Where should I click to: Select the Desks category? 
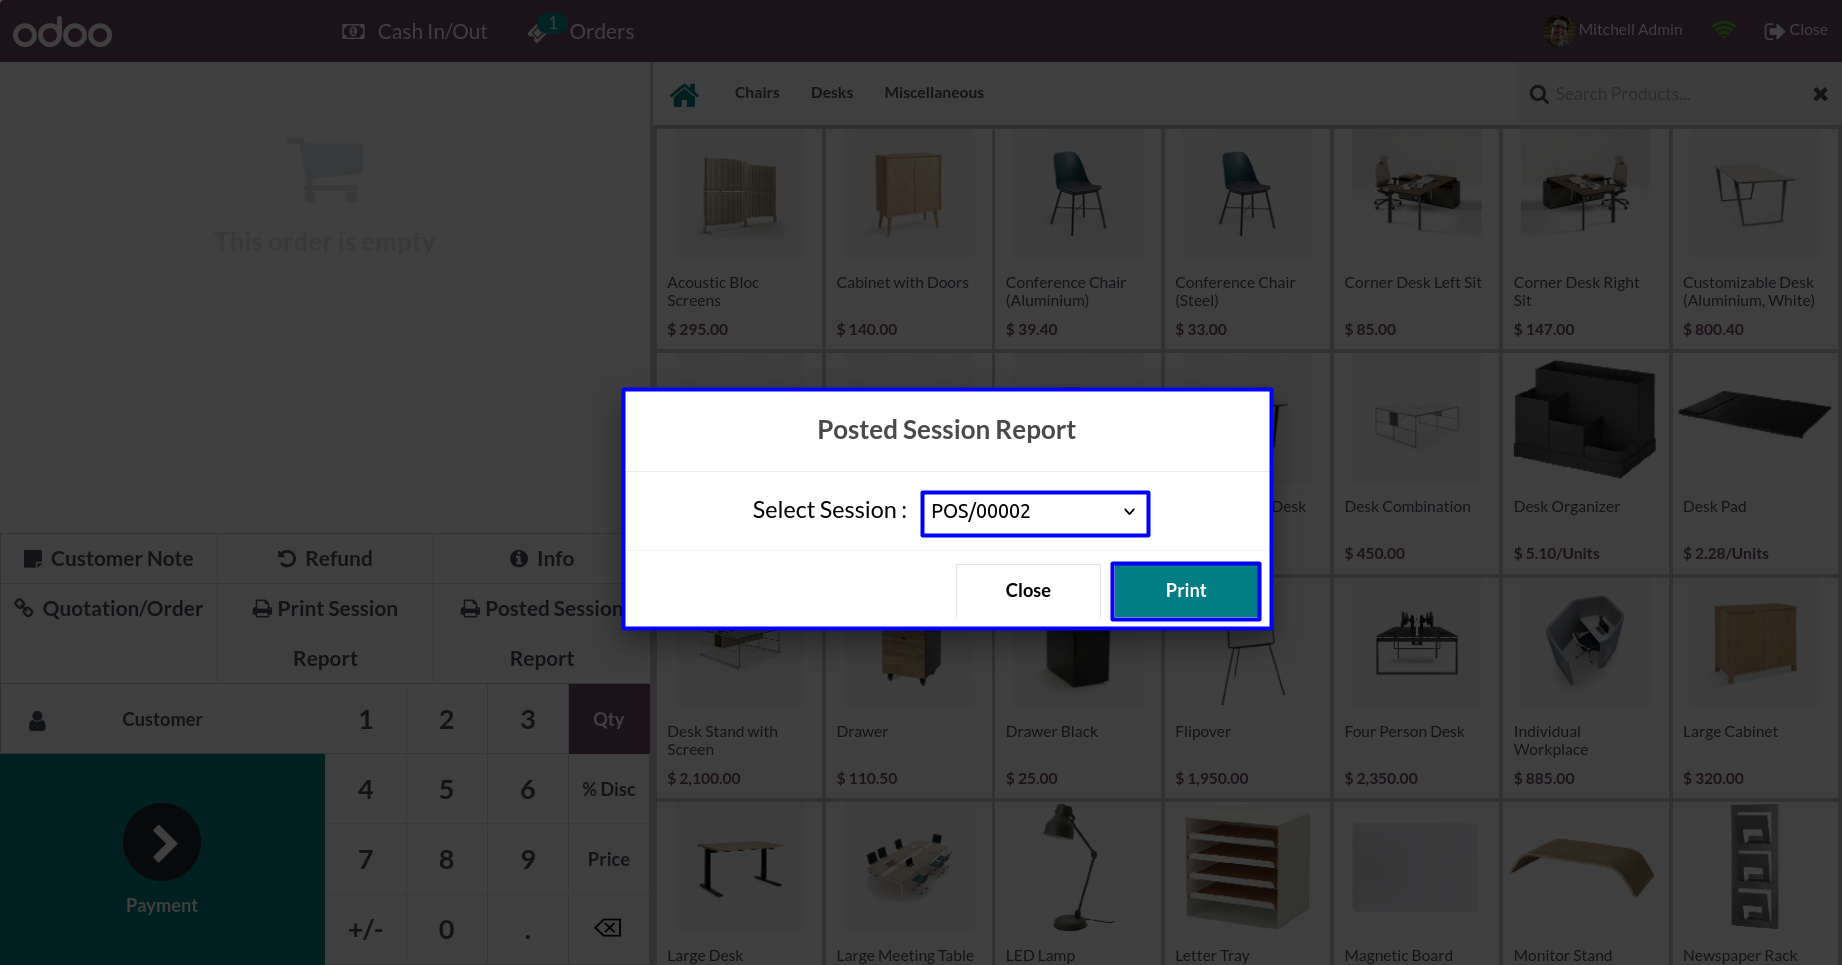(832, 93)
